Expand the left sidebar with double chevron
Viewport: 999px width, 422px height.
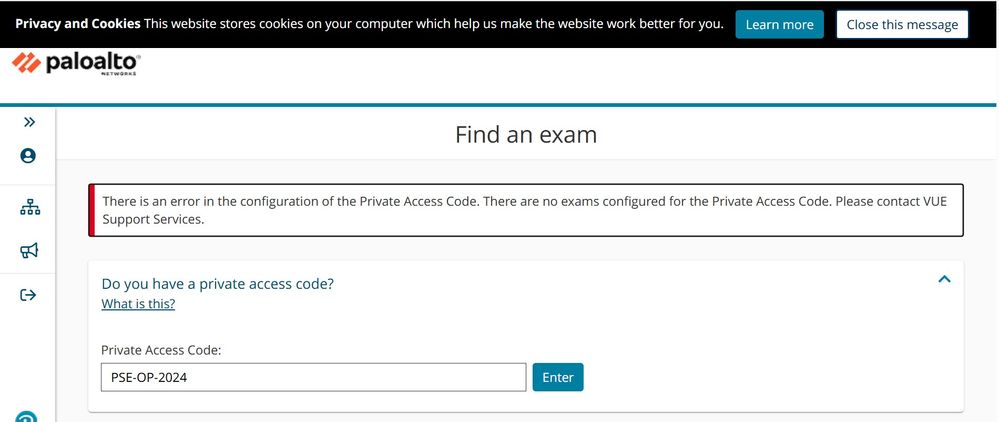click(x=29, y=122)
